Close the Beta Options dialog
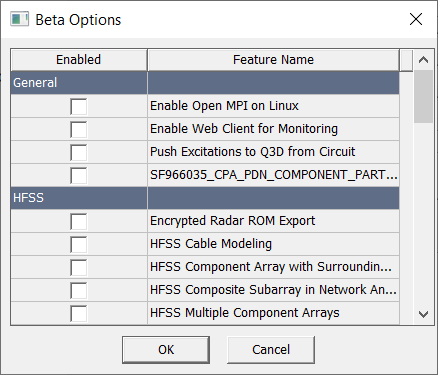438x375 pixels. 416,19
